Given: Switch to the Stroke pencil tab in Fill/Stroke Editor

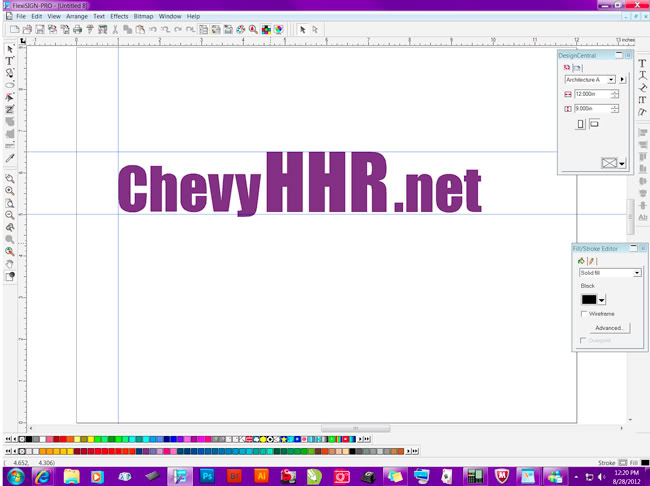Looking at the screenshot, I should [x=592, y=261].
